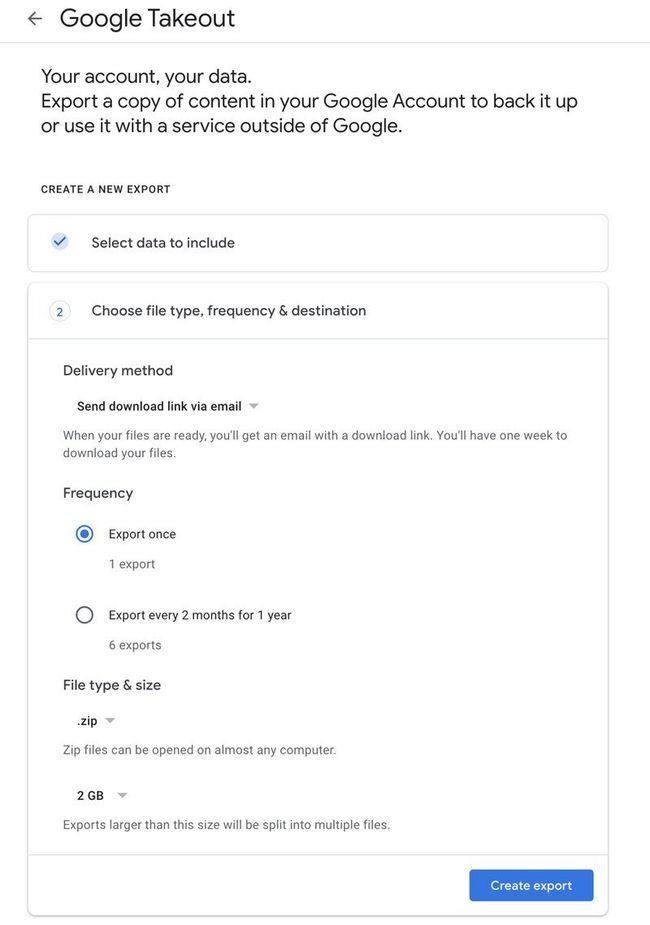Click the blue checkmark beside "Select data to include"

[59, 241]
